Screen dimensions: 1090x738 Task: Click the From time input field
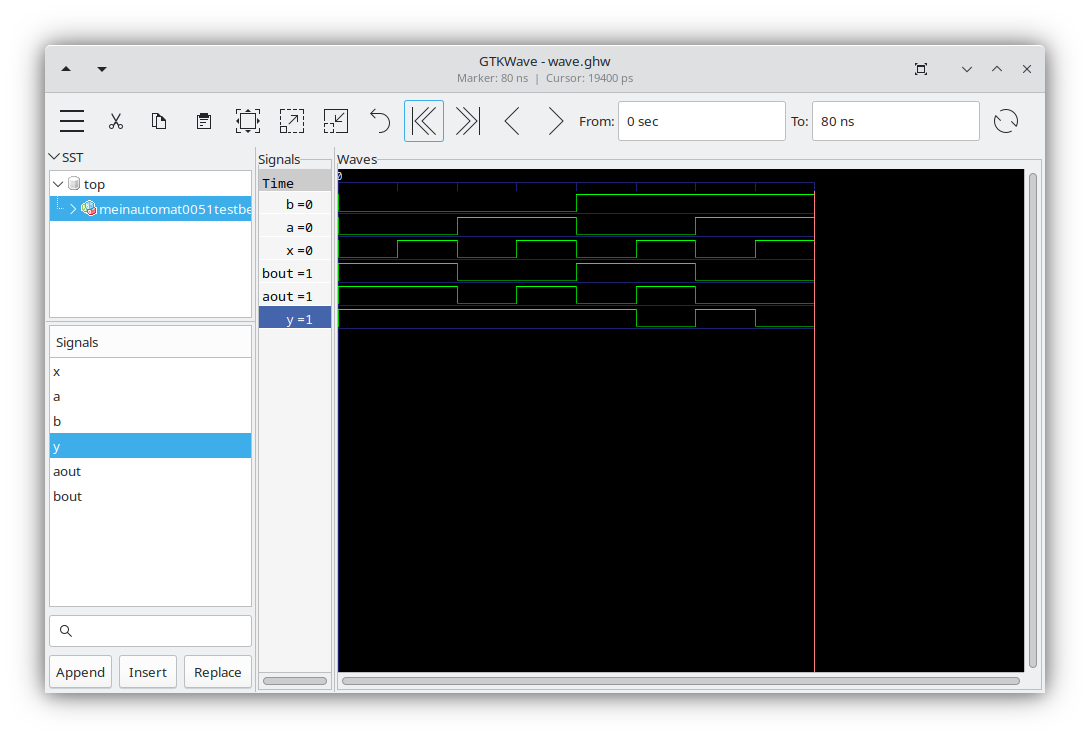coord(702,120)
